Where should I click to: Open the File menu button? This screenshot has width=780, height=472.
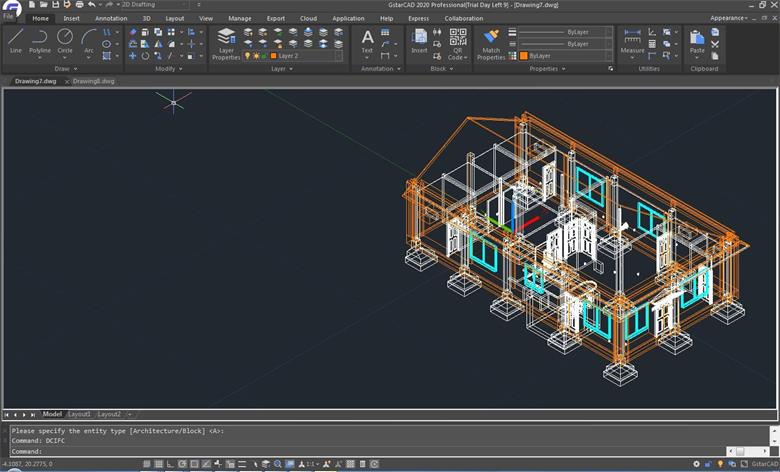coord(8,16)
